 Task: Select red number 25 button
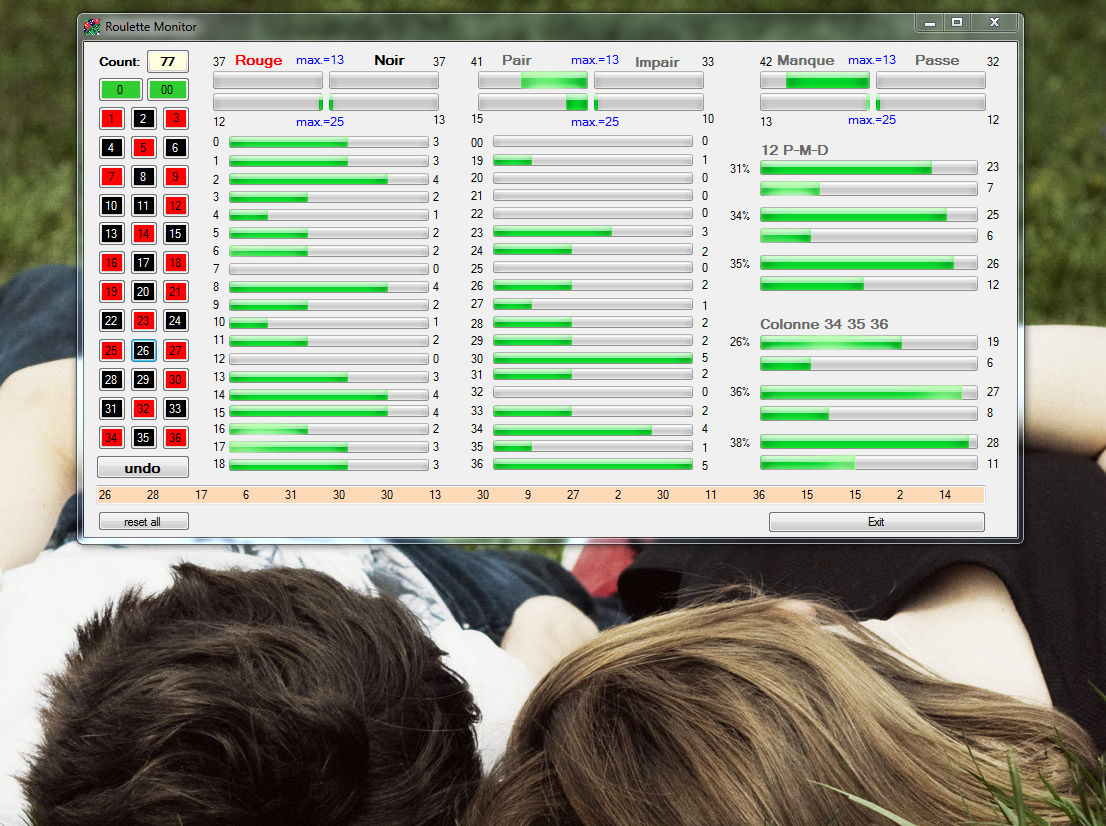pos(111,350)
